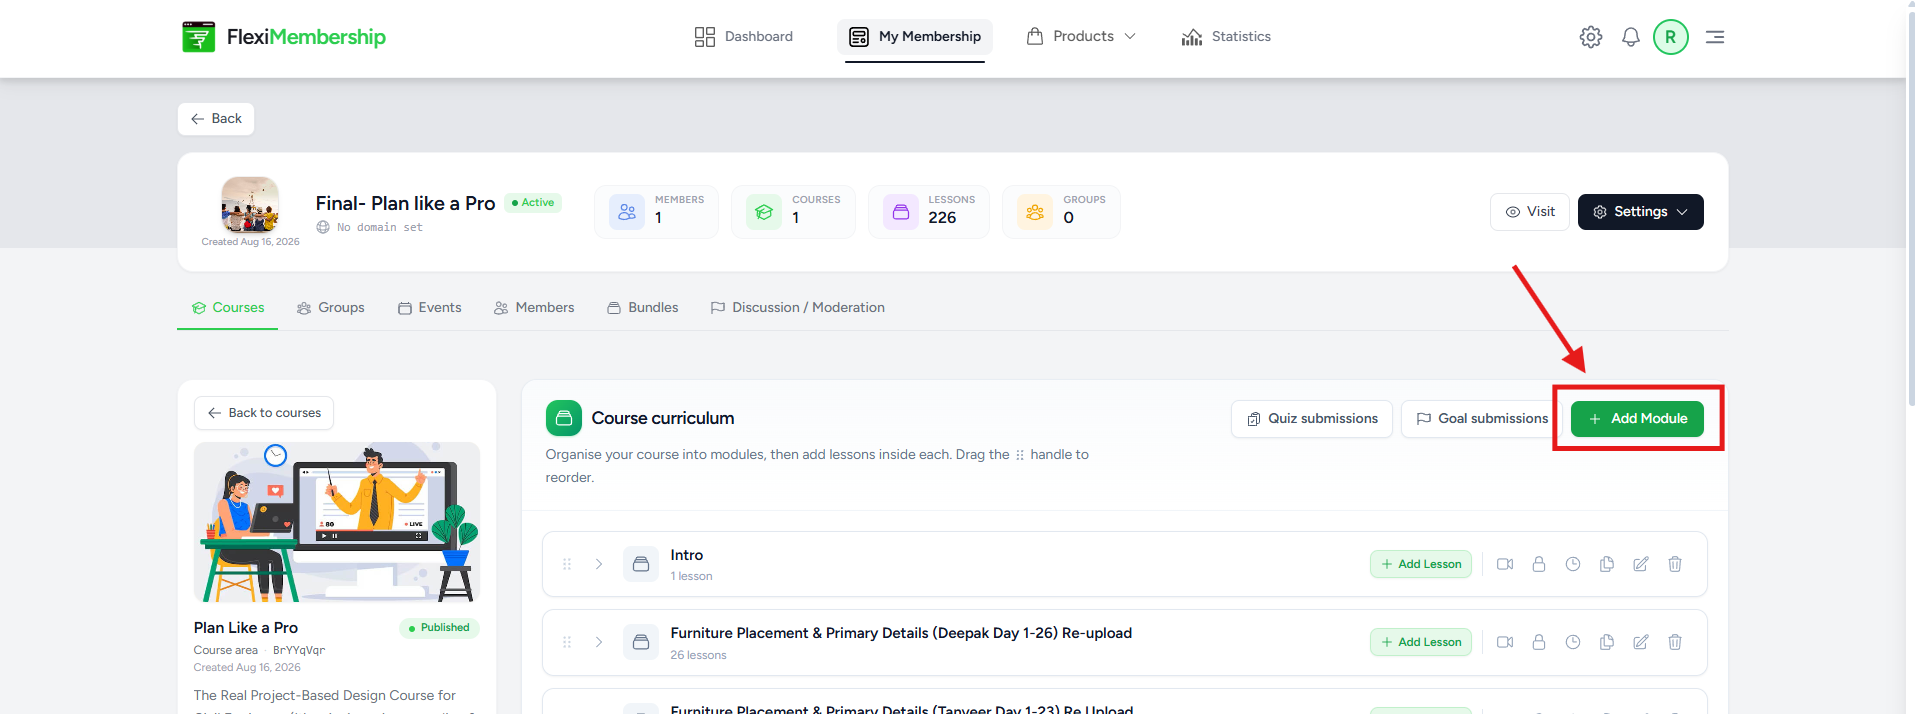The height and width of the screenshot is (714, 1915).
Task: Click the 'Final- Plan like a Pro' title
Action: coord(405,204)
